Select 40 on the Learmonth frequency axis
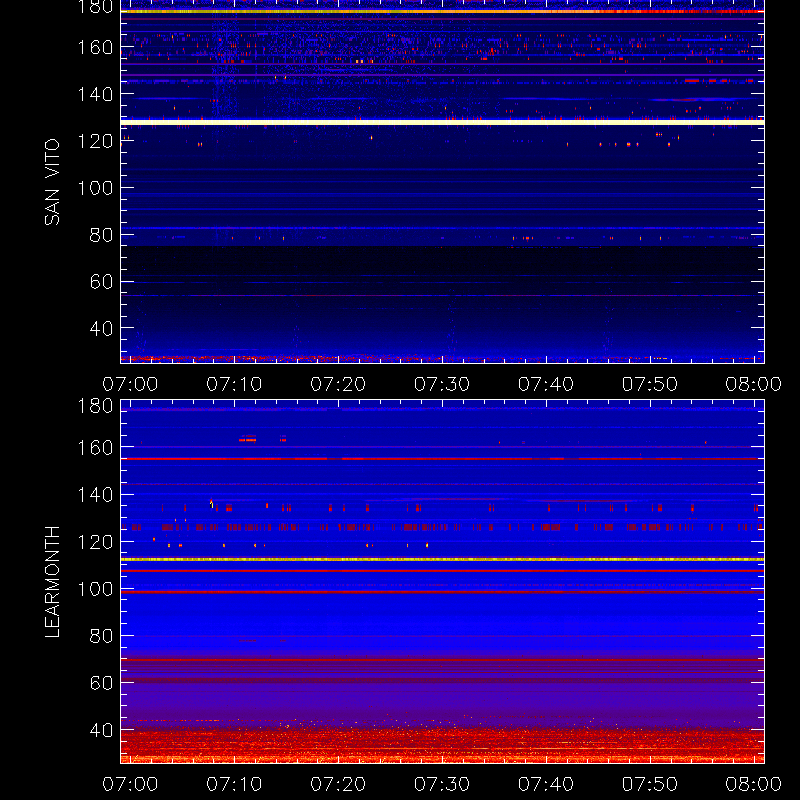800x800 pixels. pyautogui.click(x=101, y=730)
